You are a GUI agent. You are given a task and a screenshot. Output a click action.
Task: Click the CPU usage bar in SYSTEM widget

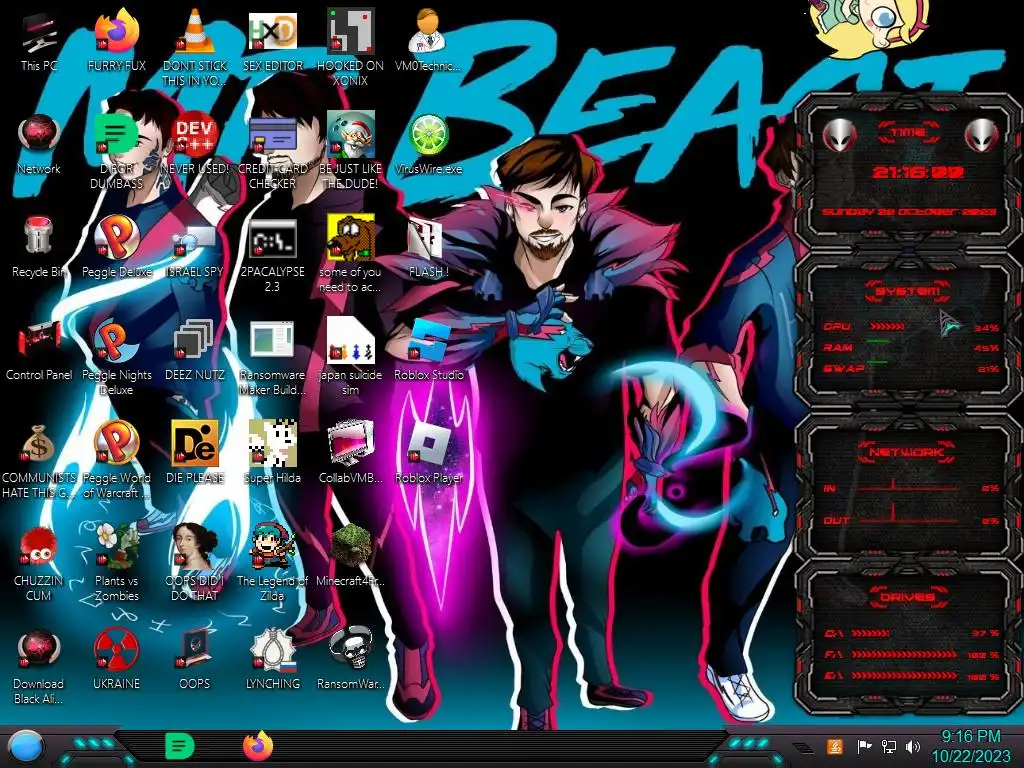coord(888,327)
